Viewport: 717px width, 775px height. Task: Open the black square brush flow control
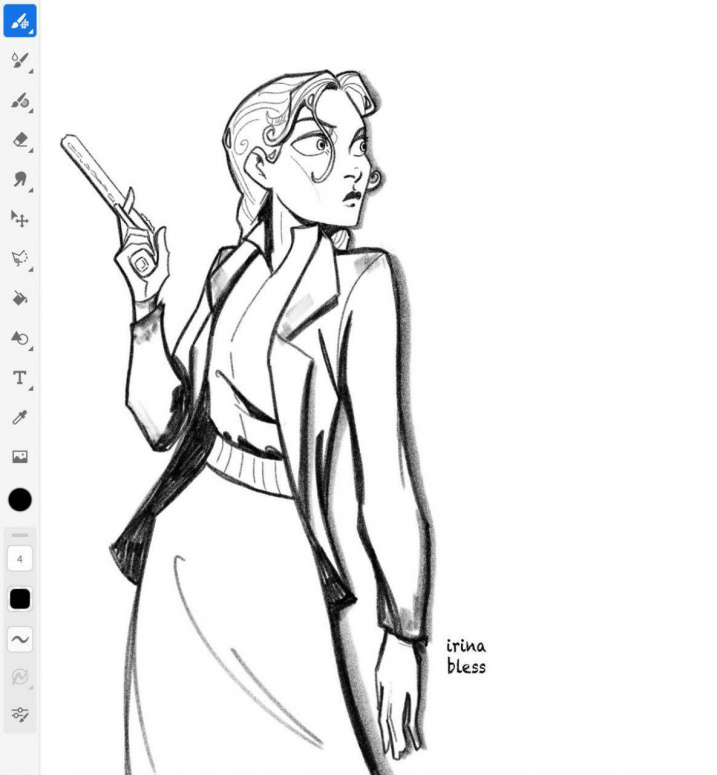pyautogui.click(x=20, y=599)
